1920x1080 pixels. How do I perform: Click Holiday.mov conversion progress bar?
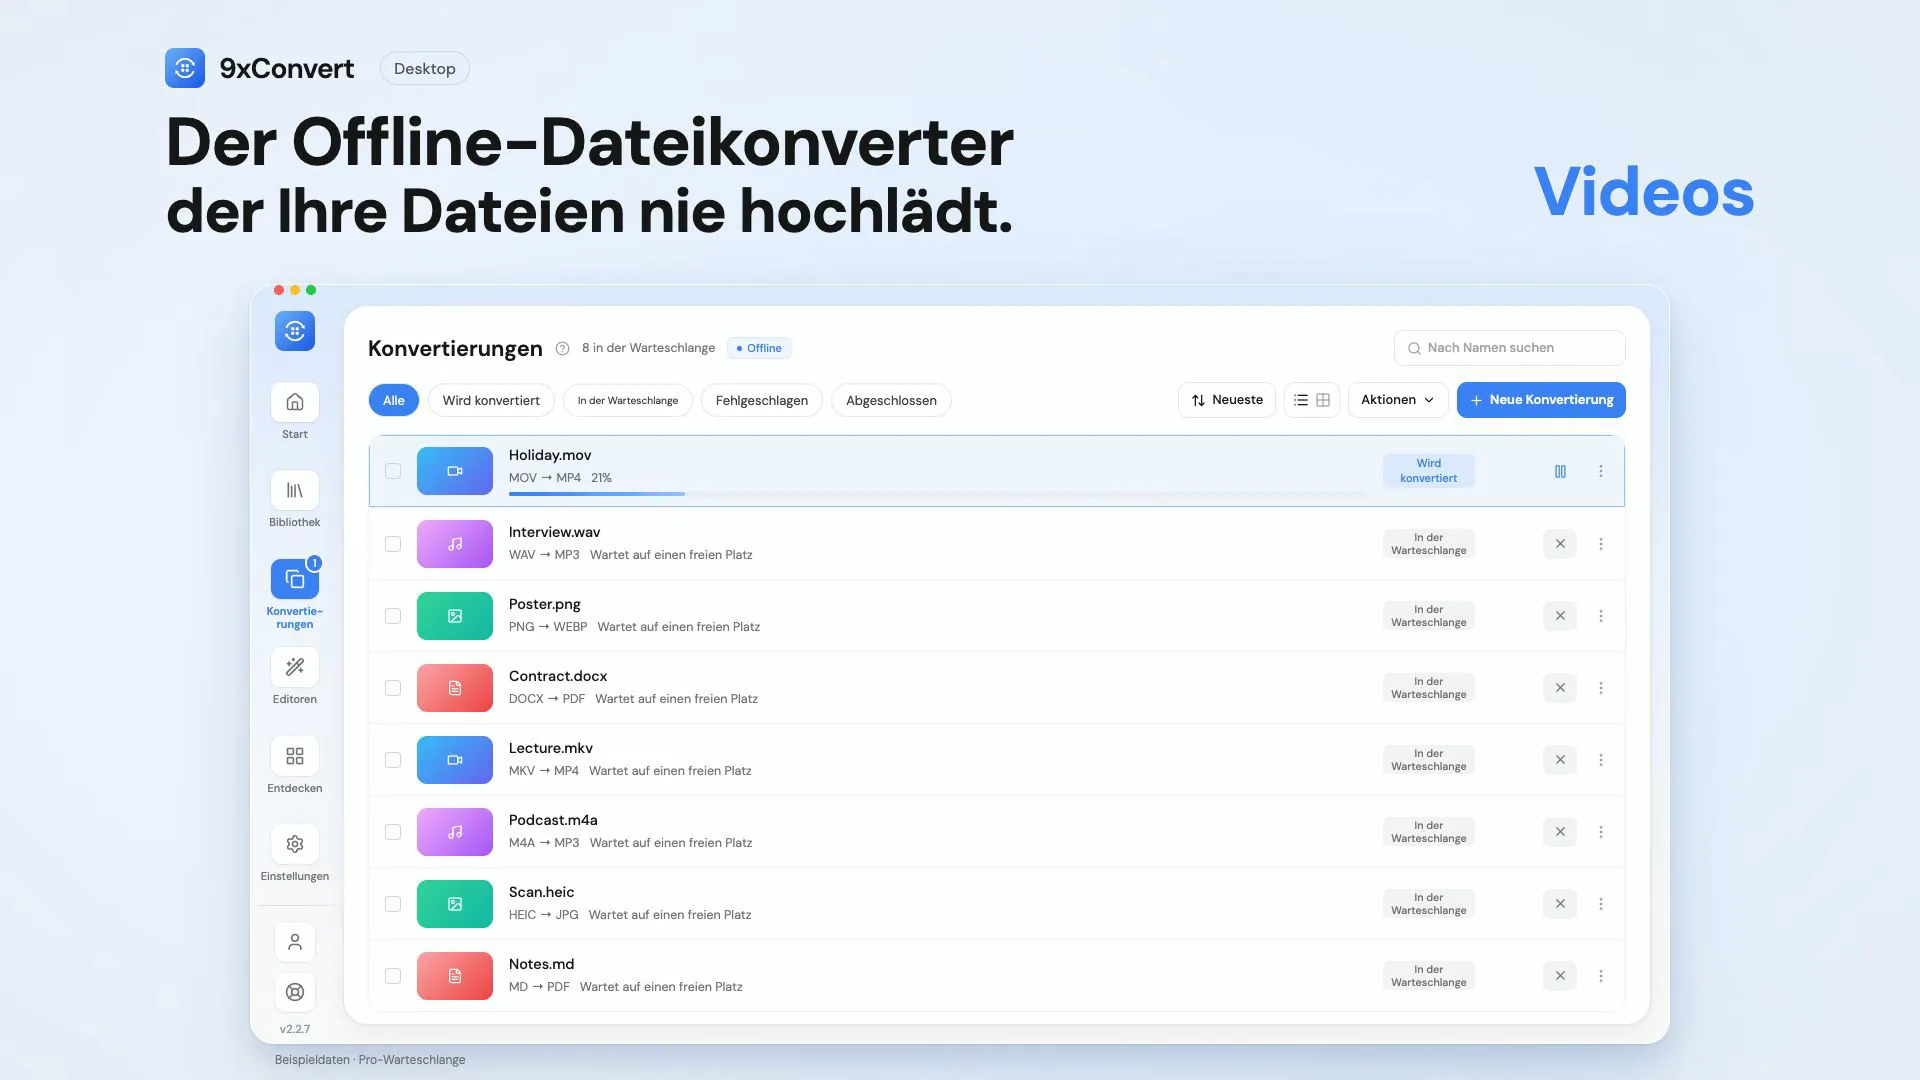937,494
